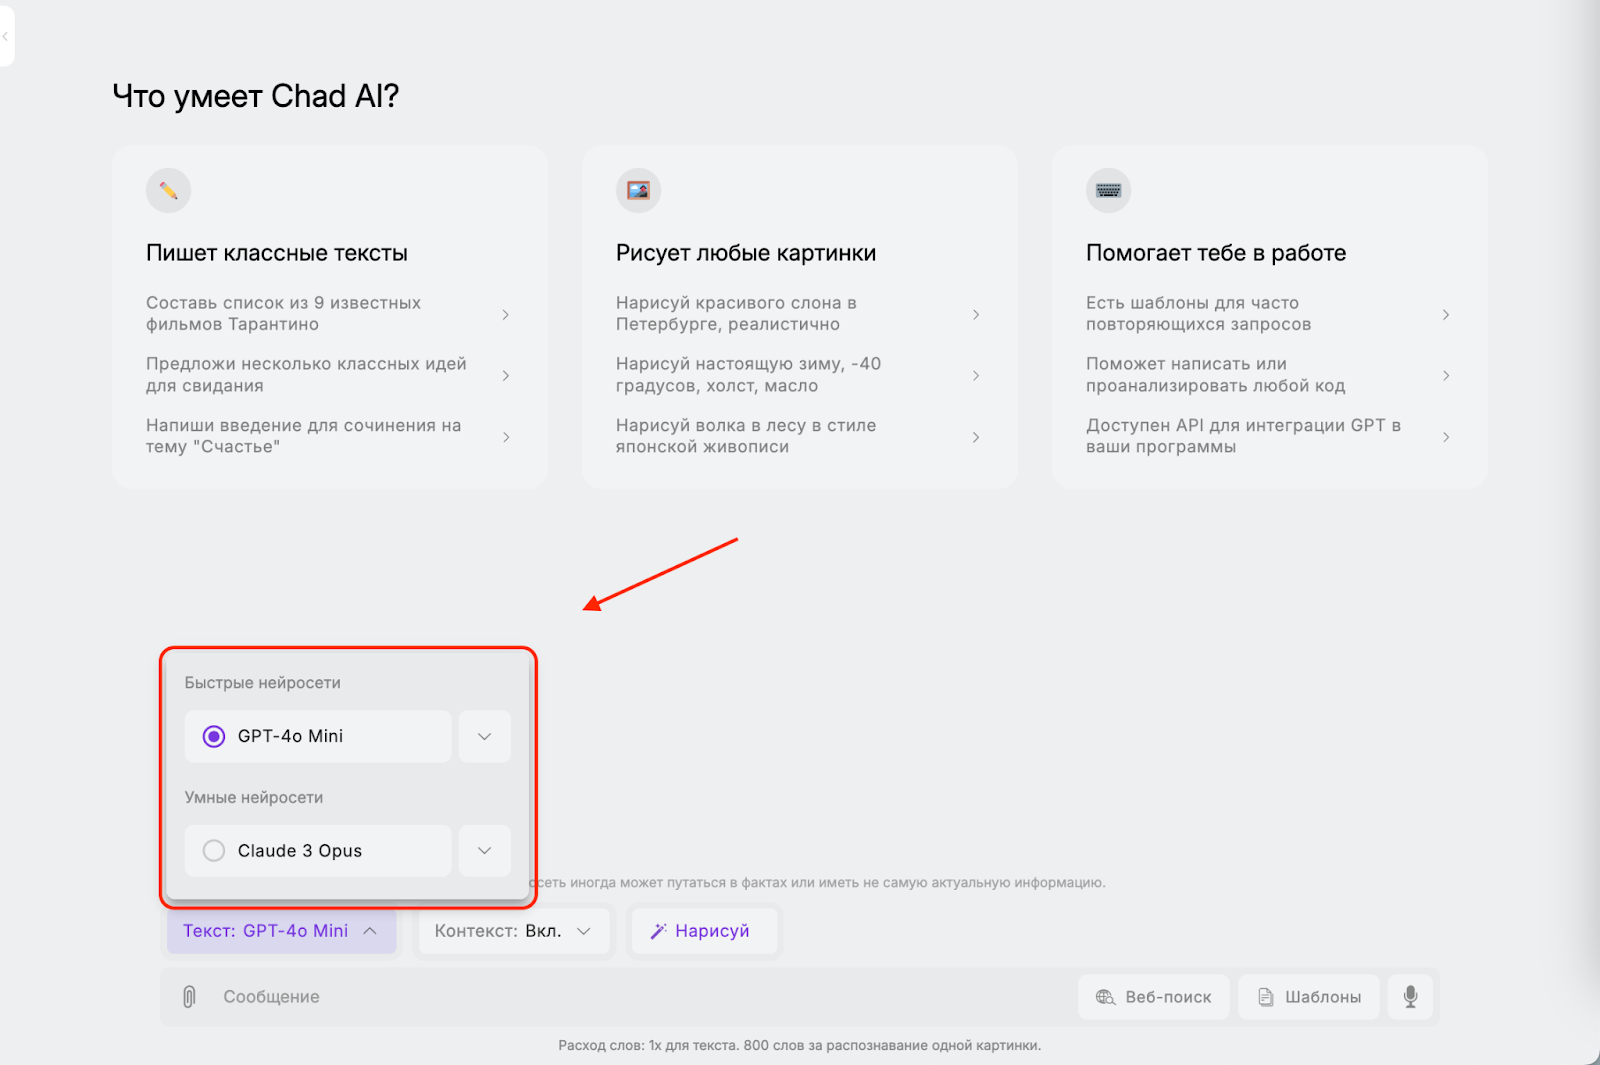This screenshot has width=1600, height=1065.
Task: Click the pencil icon above text writing card
Action: (x=168, y=190)
